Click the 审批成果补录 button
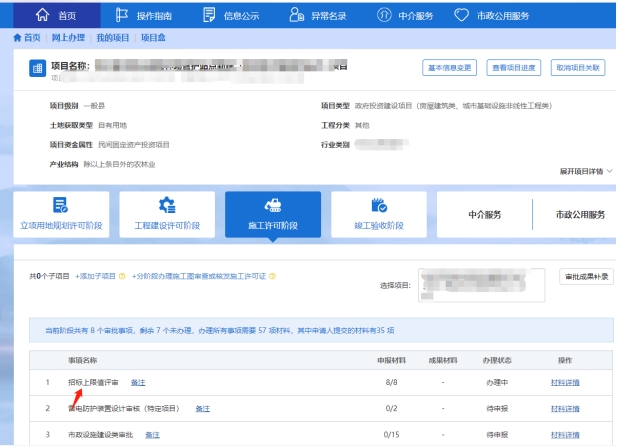 point(586,277)
